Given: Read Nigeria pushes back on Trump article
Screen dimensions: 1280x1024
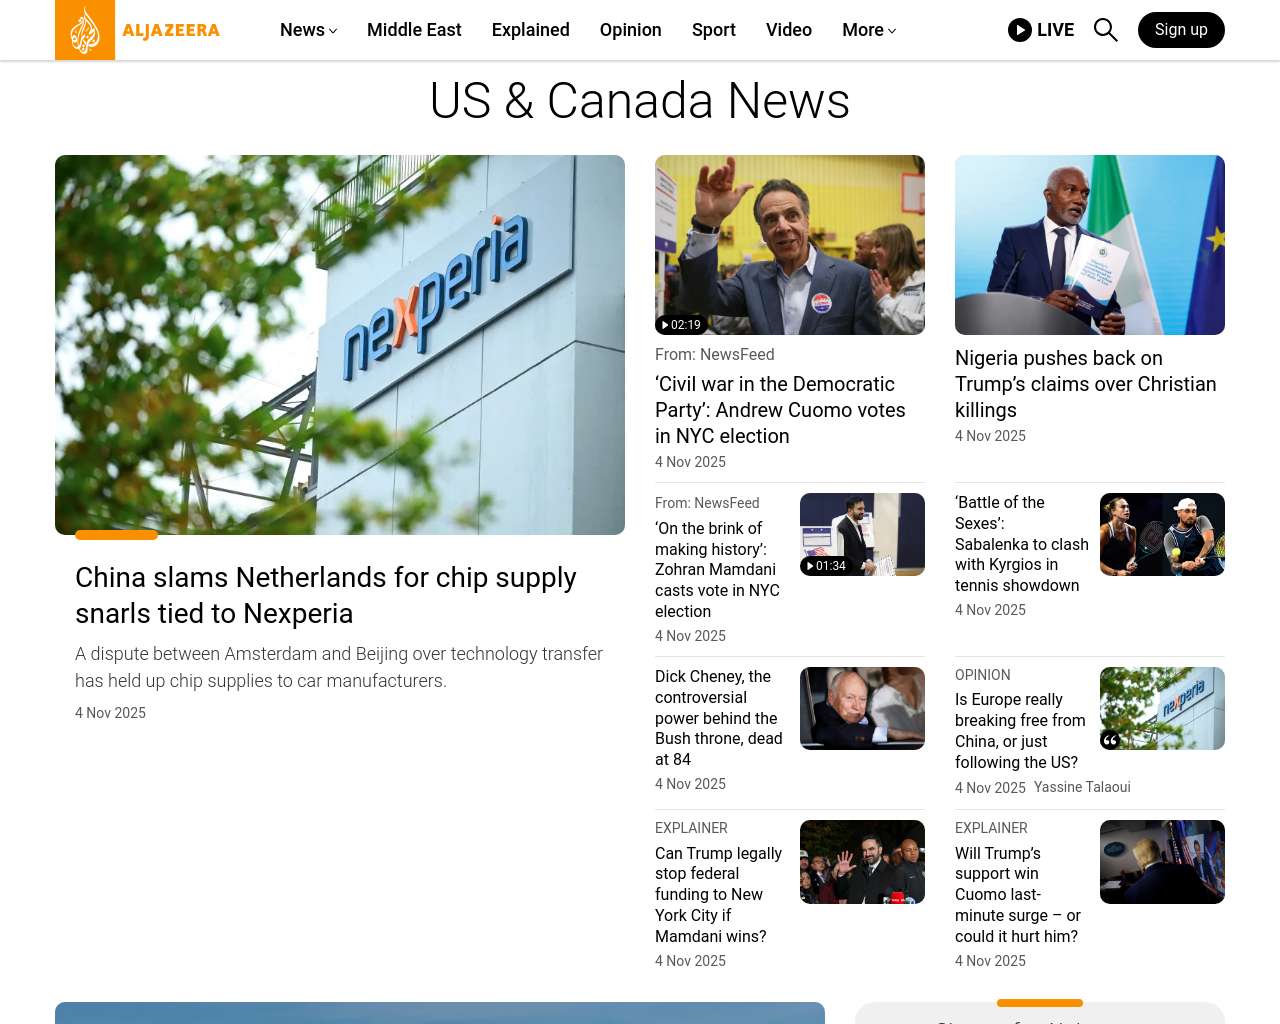Looking at the screenshot, I should pyautogui.click(x=1085, y=384).
